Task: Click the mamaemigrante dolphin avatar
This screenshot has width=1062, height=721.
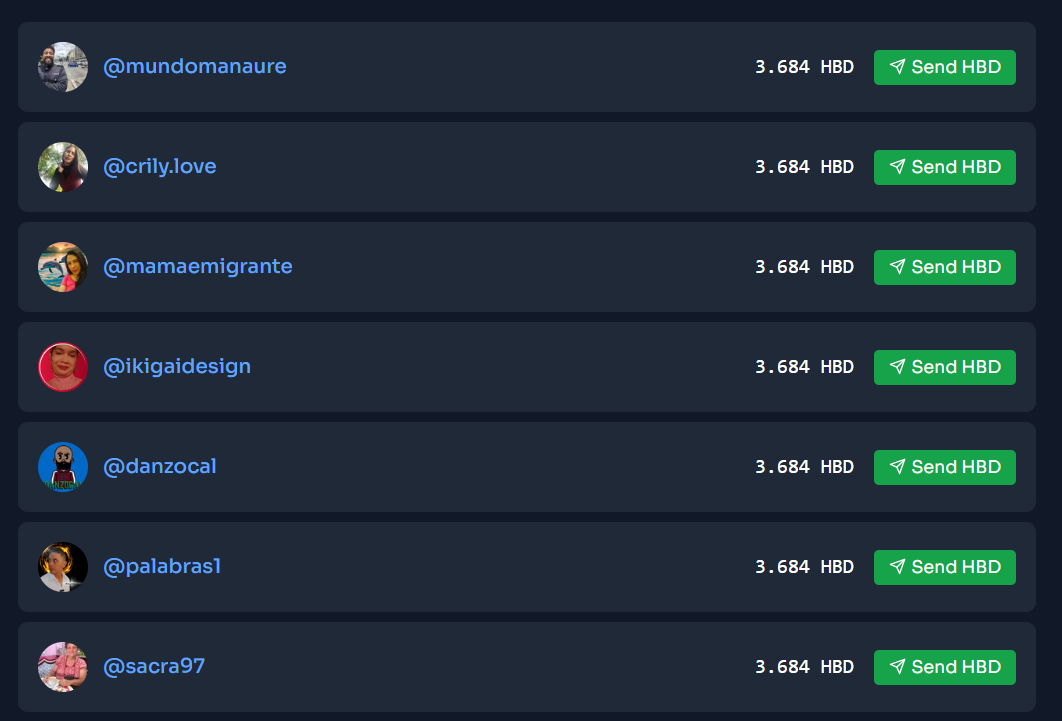Action: click(x=63, y=267)
